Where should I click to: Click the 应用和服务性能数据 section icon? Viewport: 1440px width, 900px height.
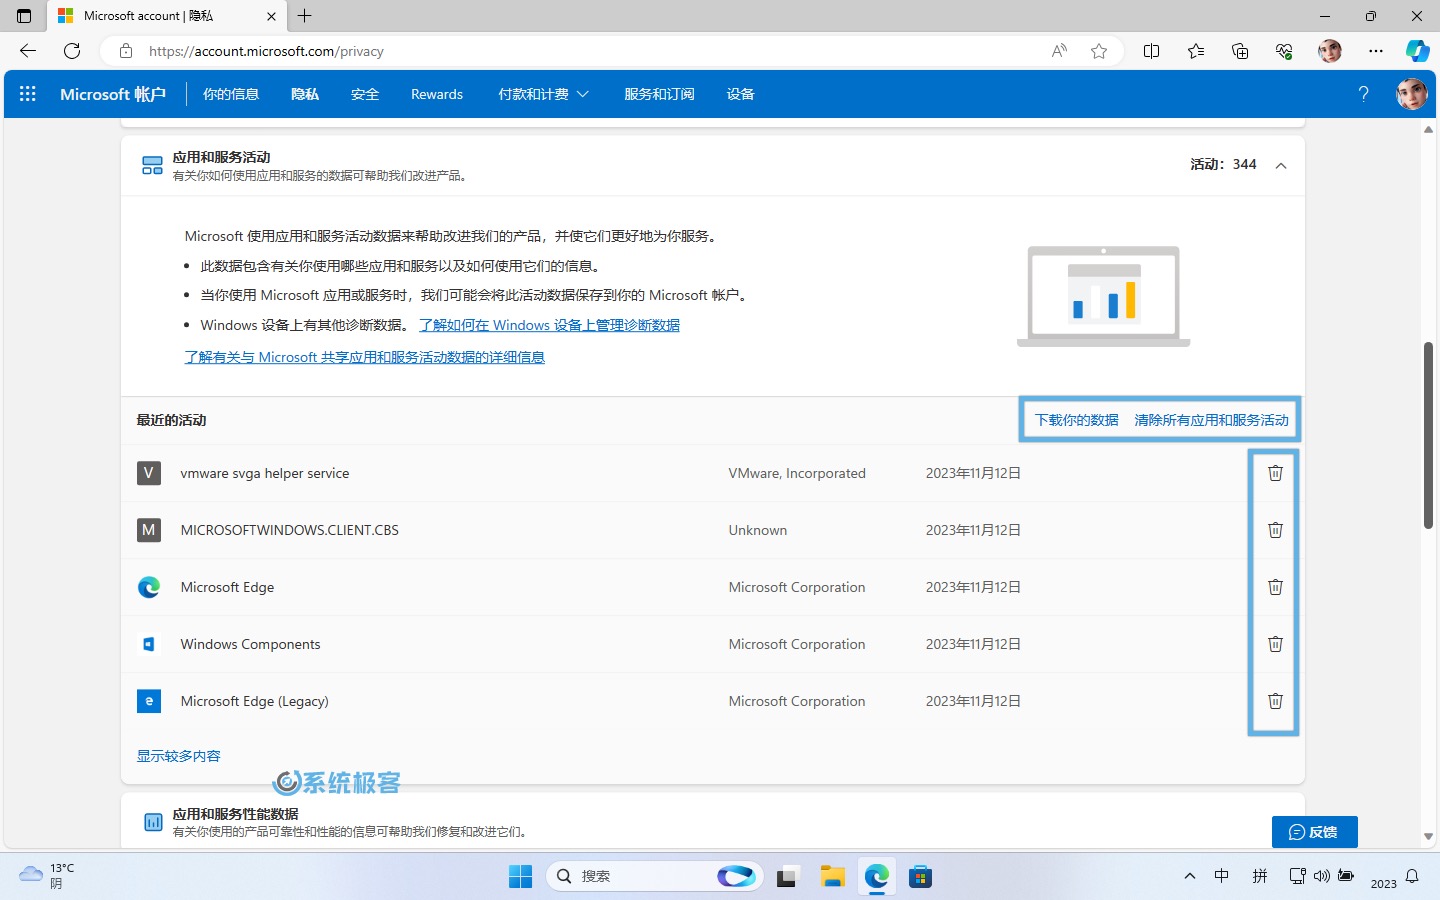coord(153,822)
